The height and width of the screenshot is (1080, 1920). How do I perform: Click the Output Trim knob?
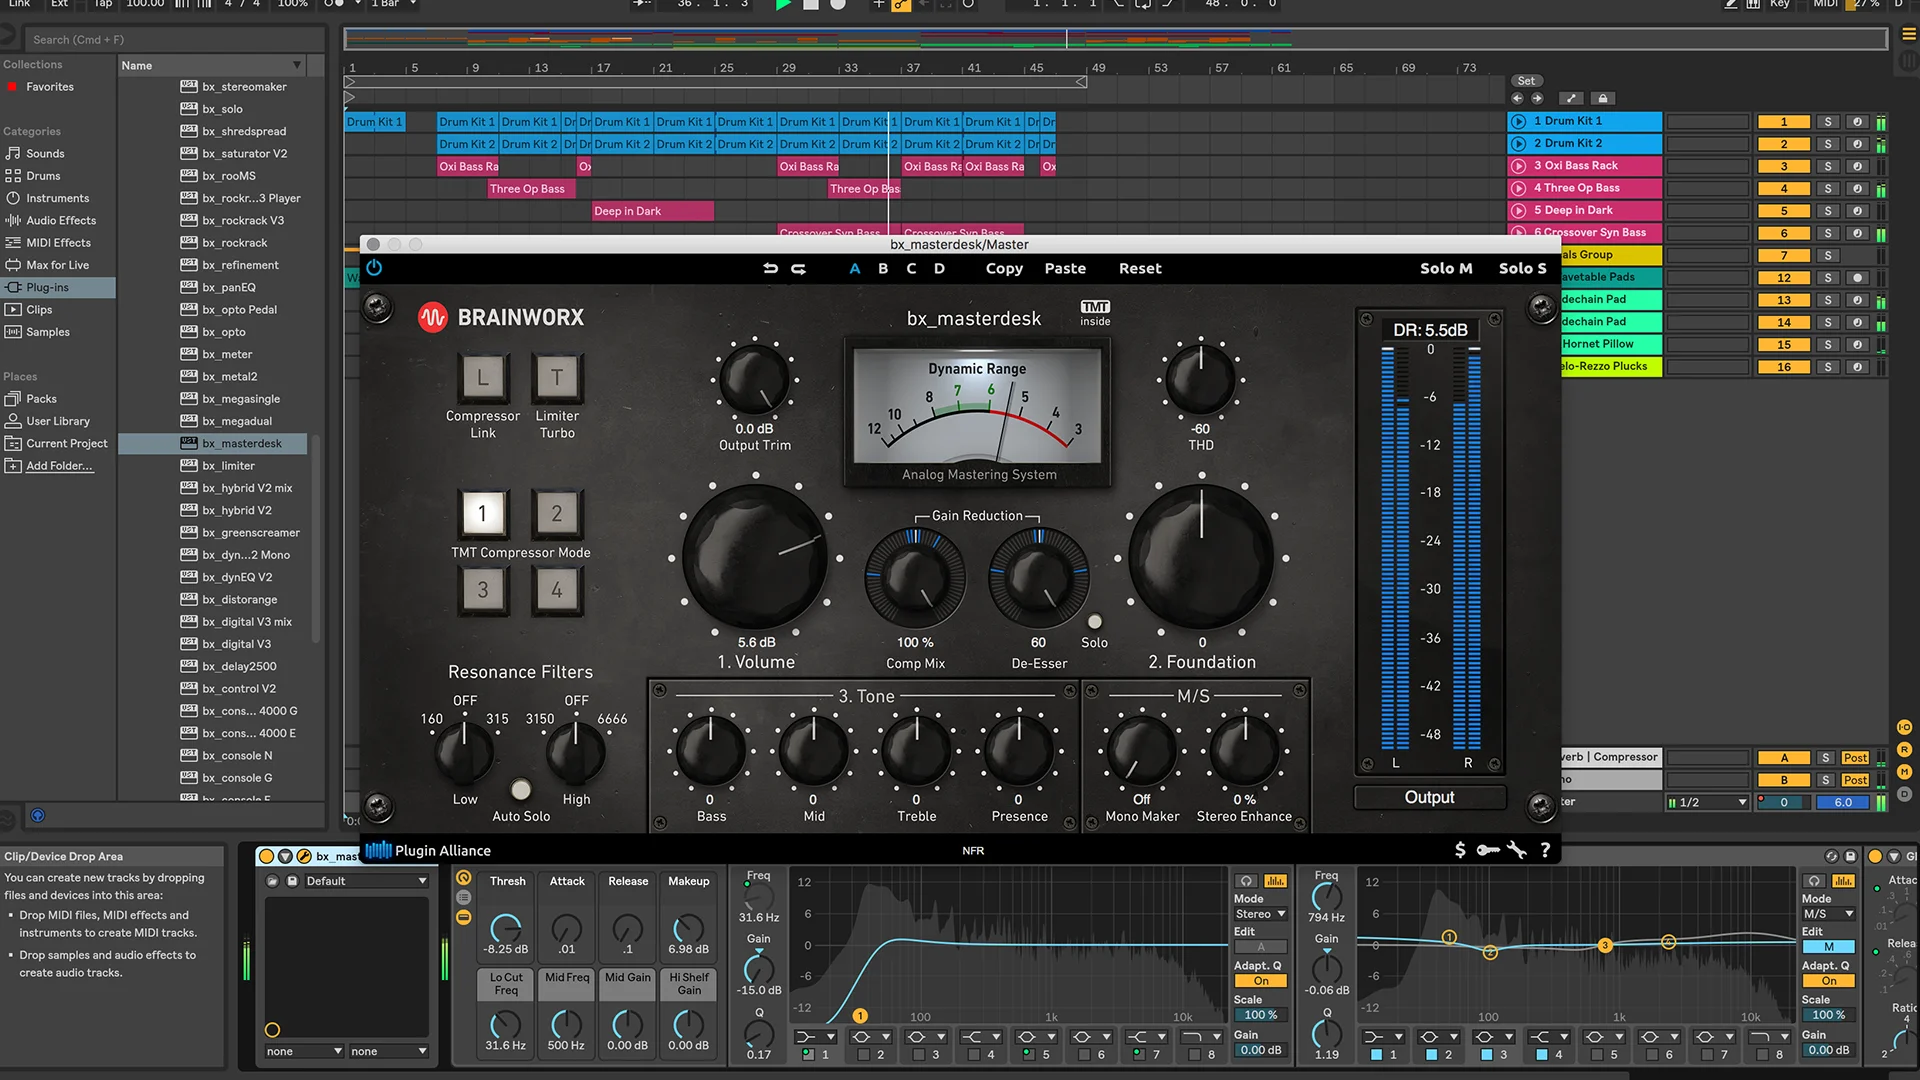[755, 380]
